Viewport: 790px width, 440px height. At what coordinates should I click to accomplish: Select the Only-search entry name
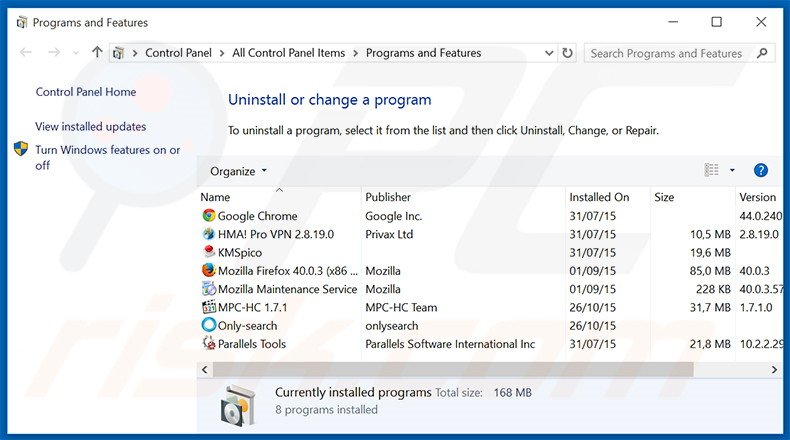[x=247, y=326]
